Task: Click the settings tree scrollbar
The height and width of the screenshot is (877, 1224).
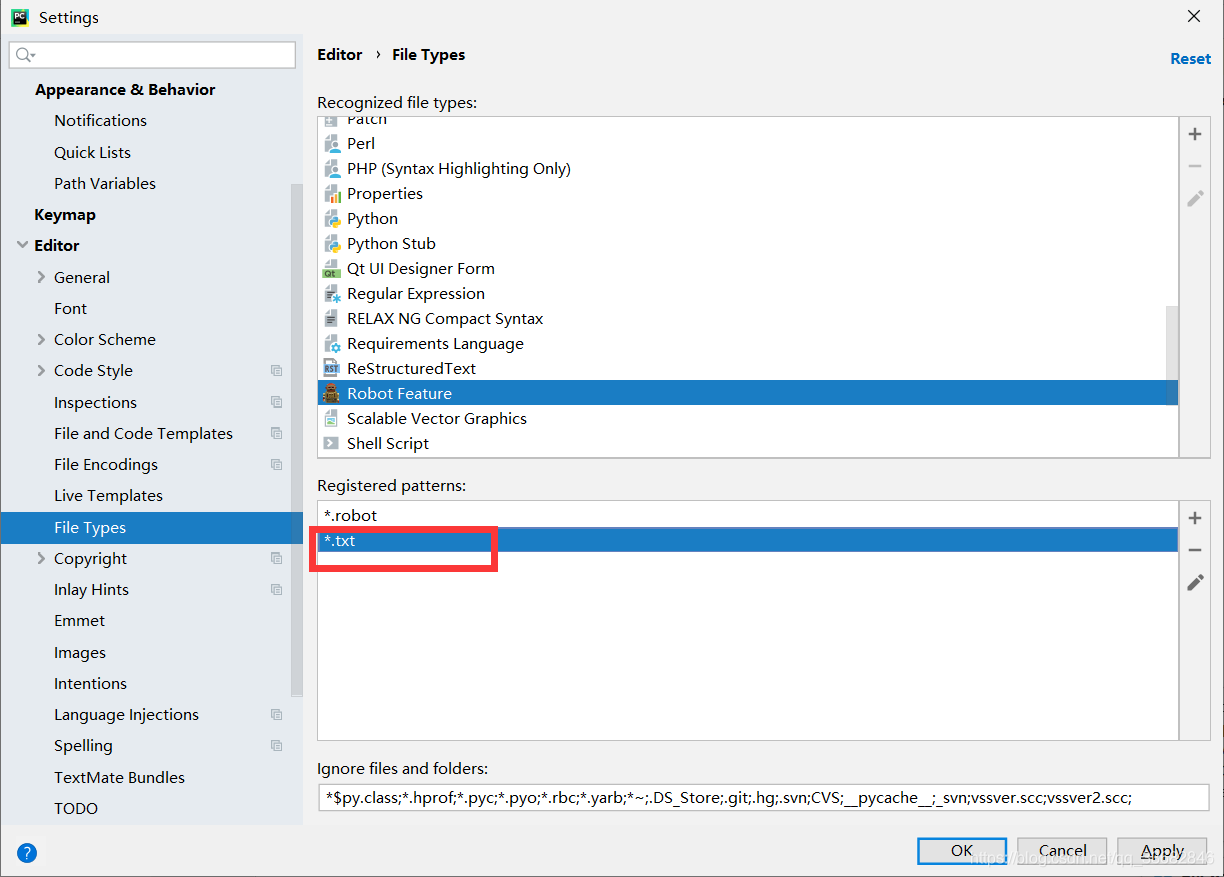Action: coord(296,440)
